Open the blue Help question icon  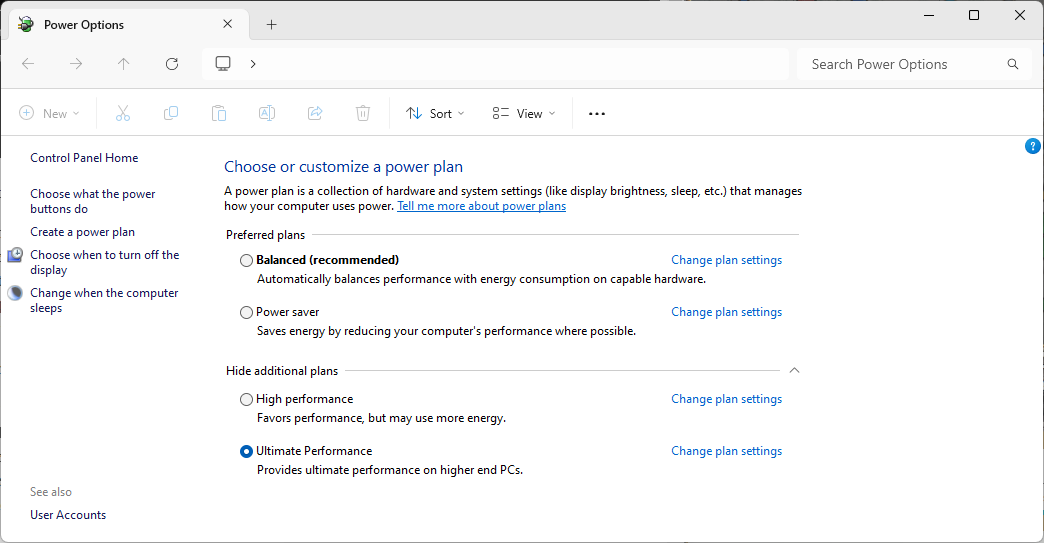pyautogui.click(x=1033, y=146)
